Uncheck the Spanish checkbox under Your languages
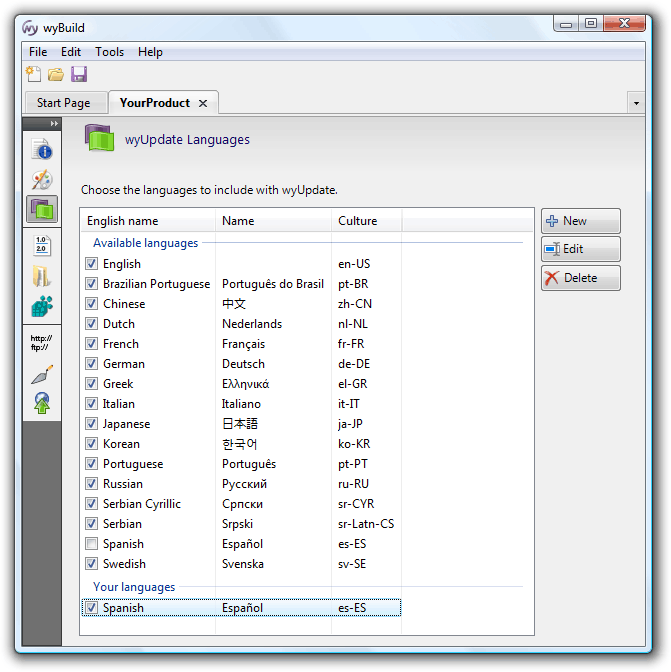 (x=91, y=607)
